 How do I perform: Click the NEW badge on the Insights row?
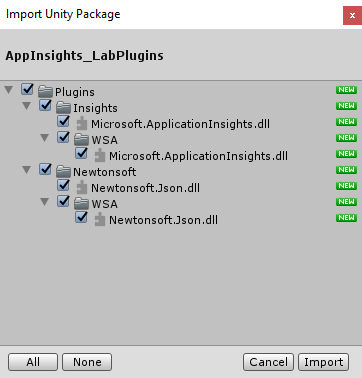click(346, 106)
